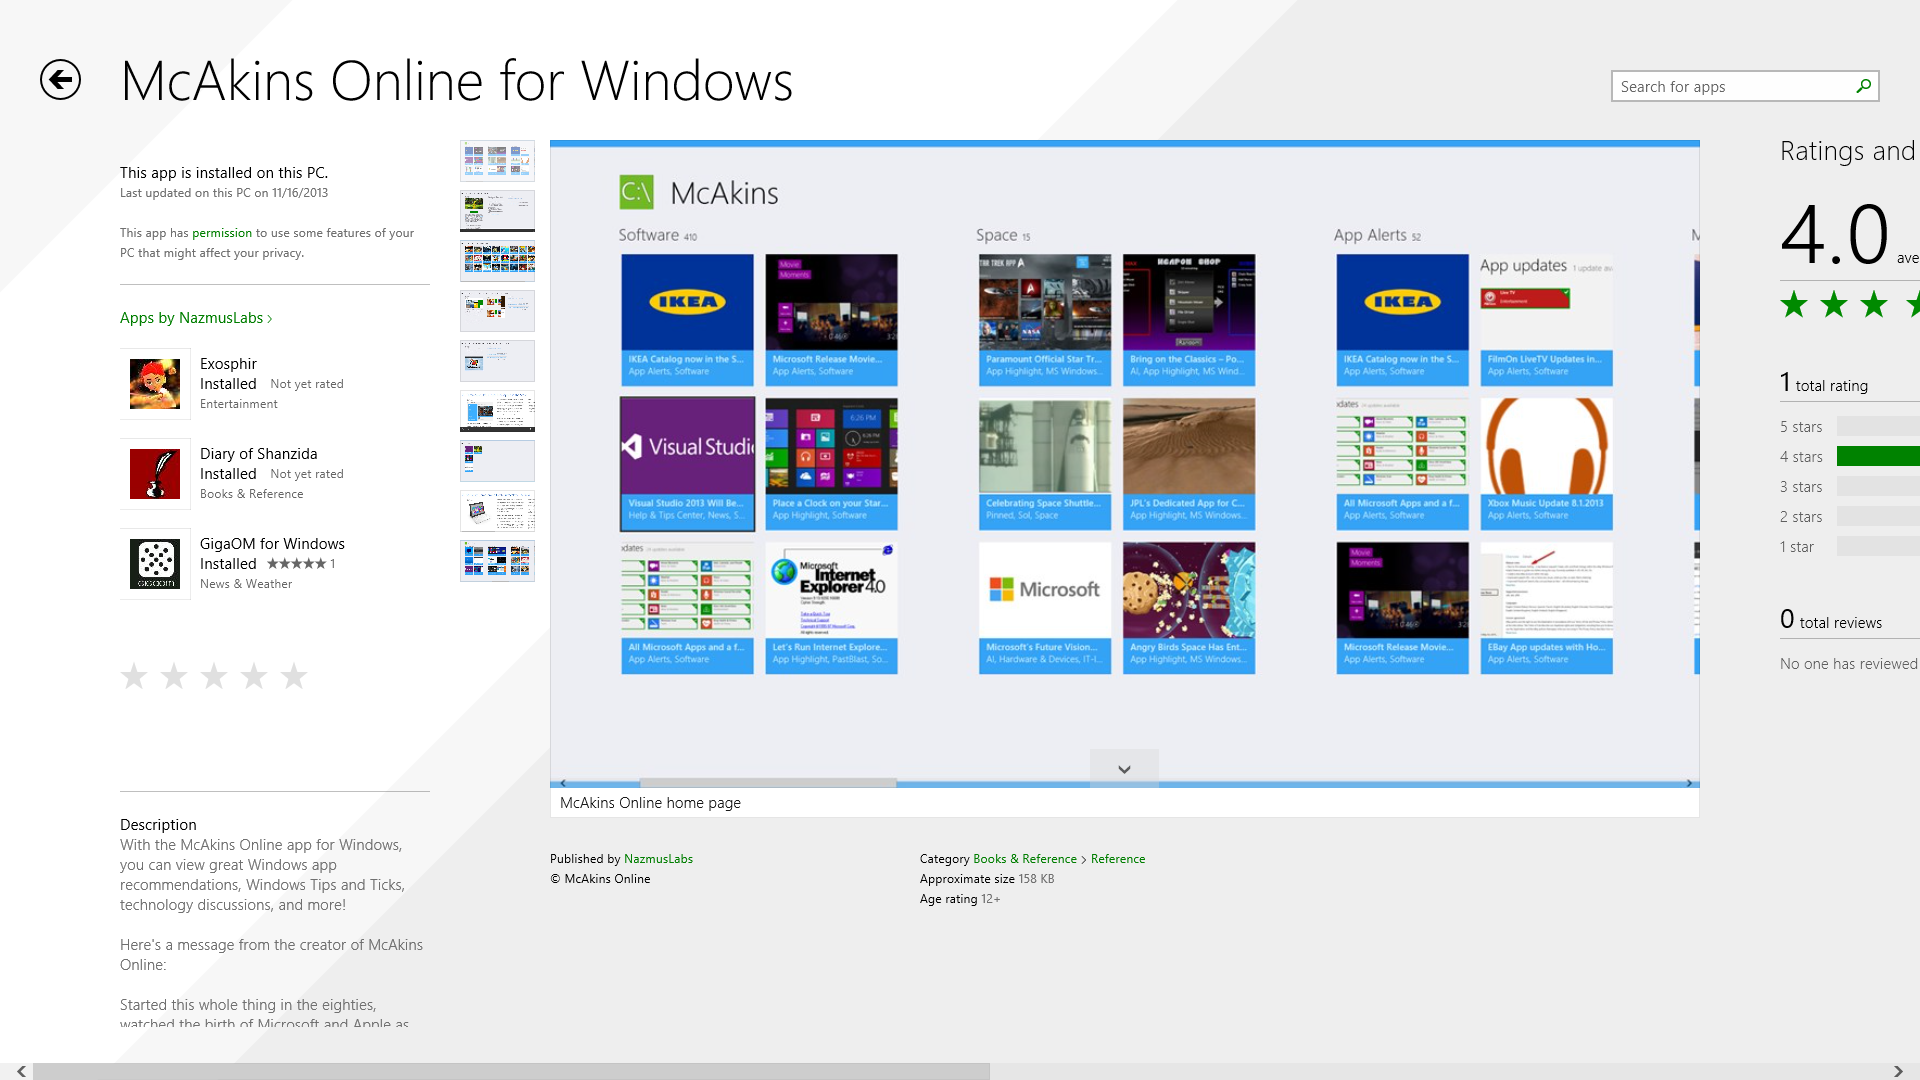The height and width of the screenshot is (1080, 1920).
Task: Rate the app one star
Action: point(134,677)
